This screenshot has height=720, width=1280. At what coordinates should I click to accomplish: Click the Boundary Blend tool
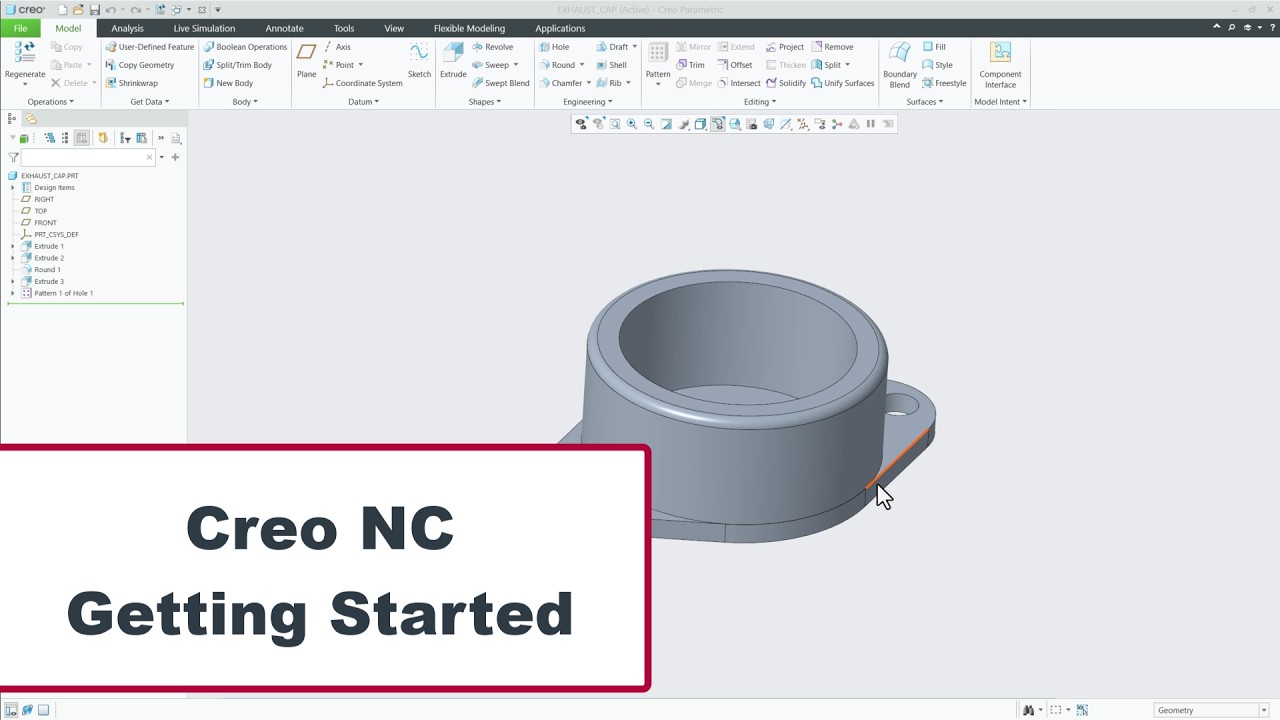coord(900,65)
